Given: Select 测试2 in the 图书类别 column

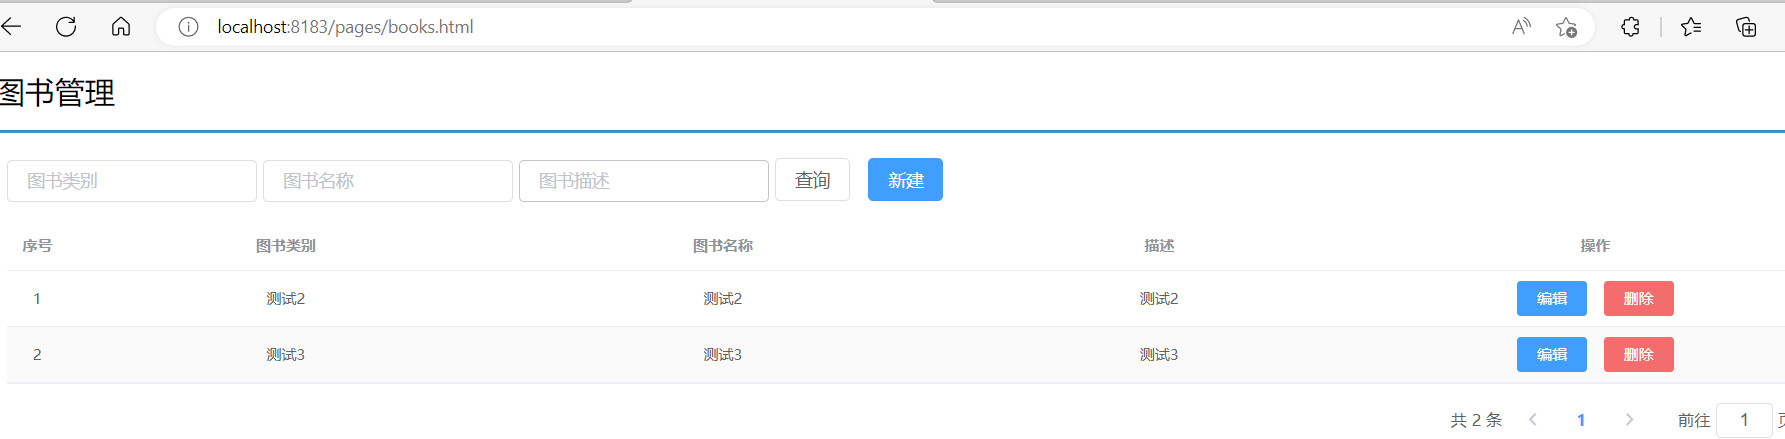Looking at the screenshot, I should (x=286, y=299).
